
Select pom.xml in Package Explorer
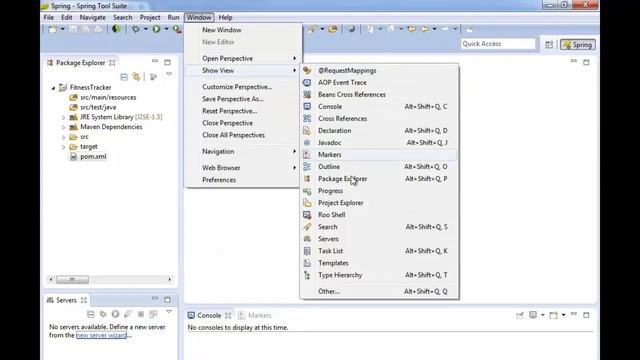coord(93,156)
